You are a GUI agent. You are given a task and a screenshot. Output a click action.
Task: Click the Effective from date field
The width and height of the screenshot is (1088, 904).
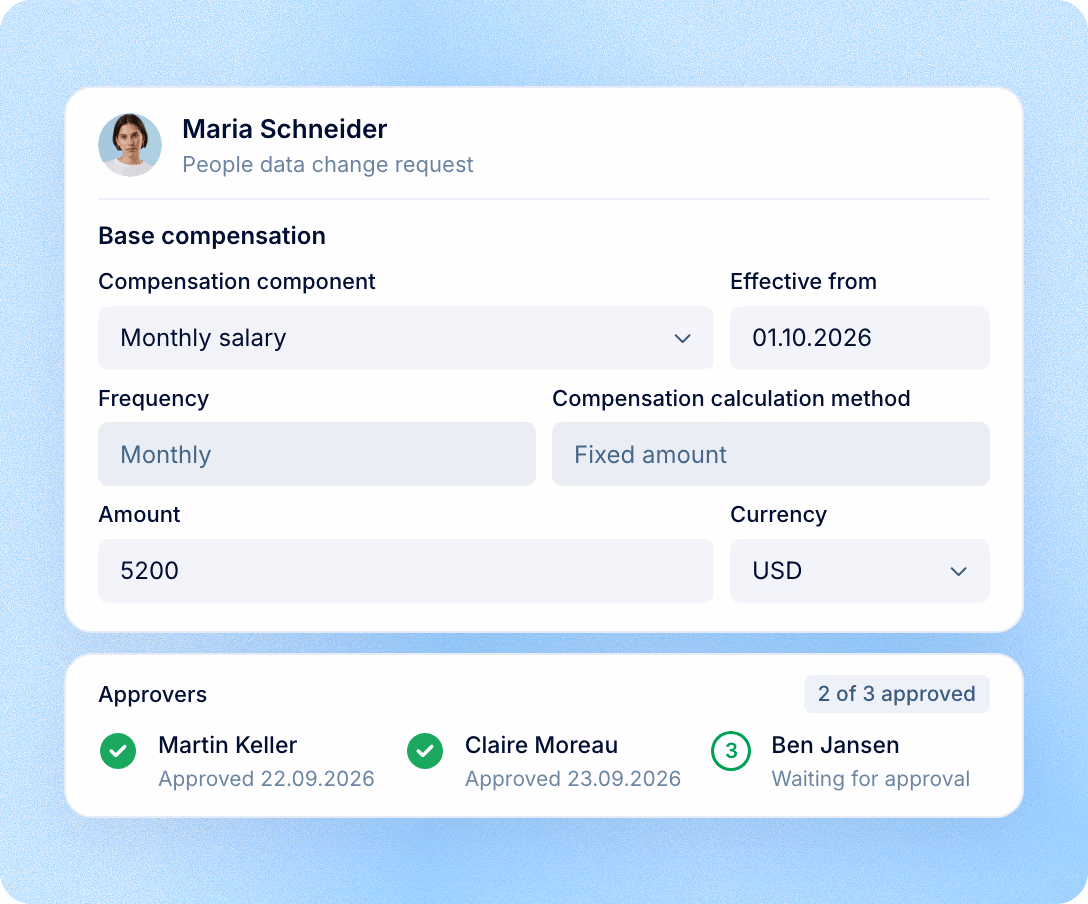click(860, 338)
